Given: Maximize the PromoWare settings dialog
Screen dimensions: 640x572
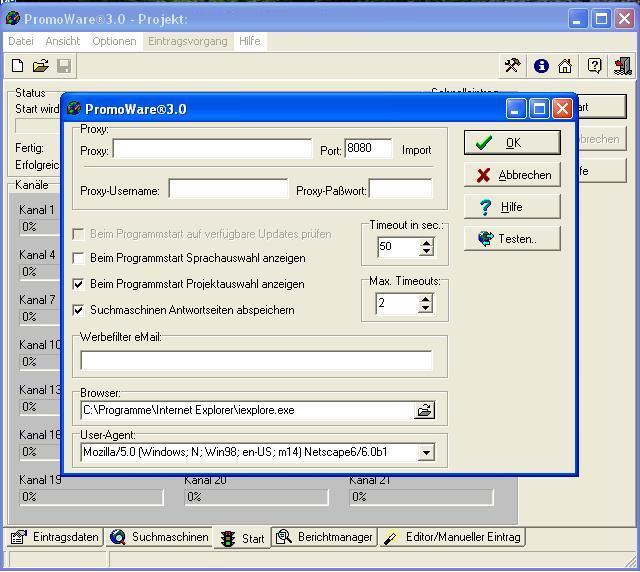Looking at the screenshot, I should [539, 109].
